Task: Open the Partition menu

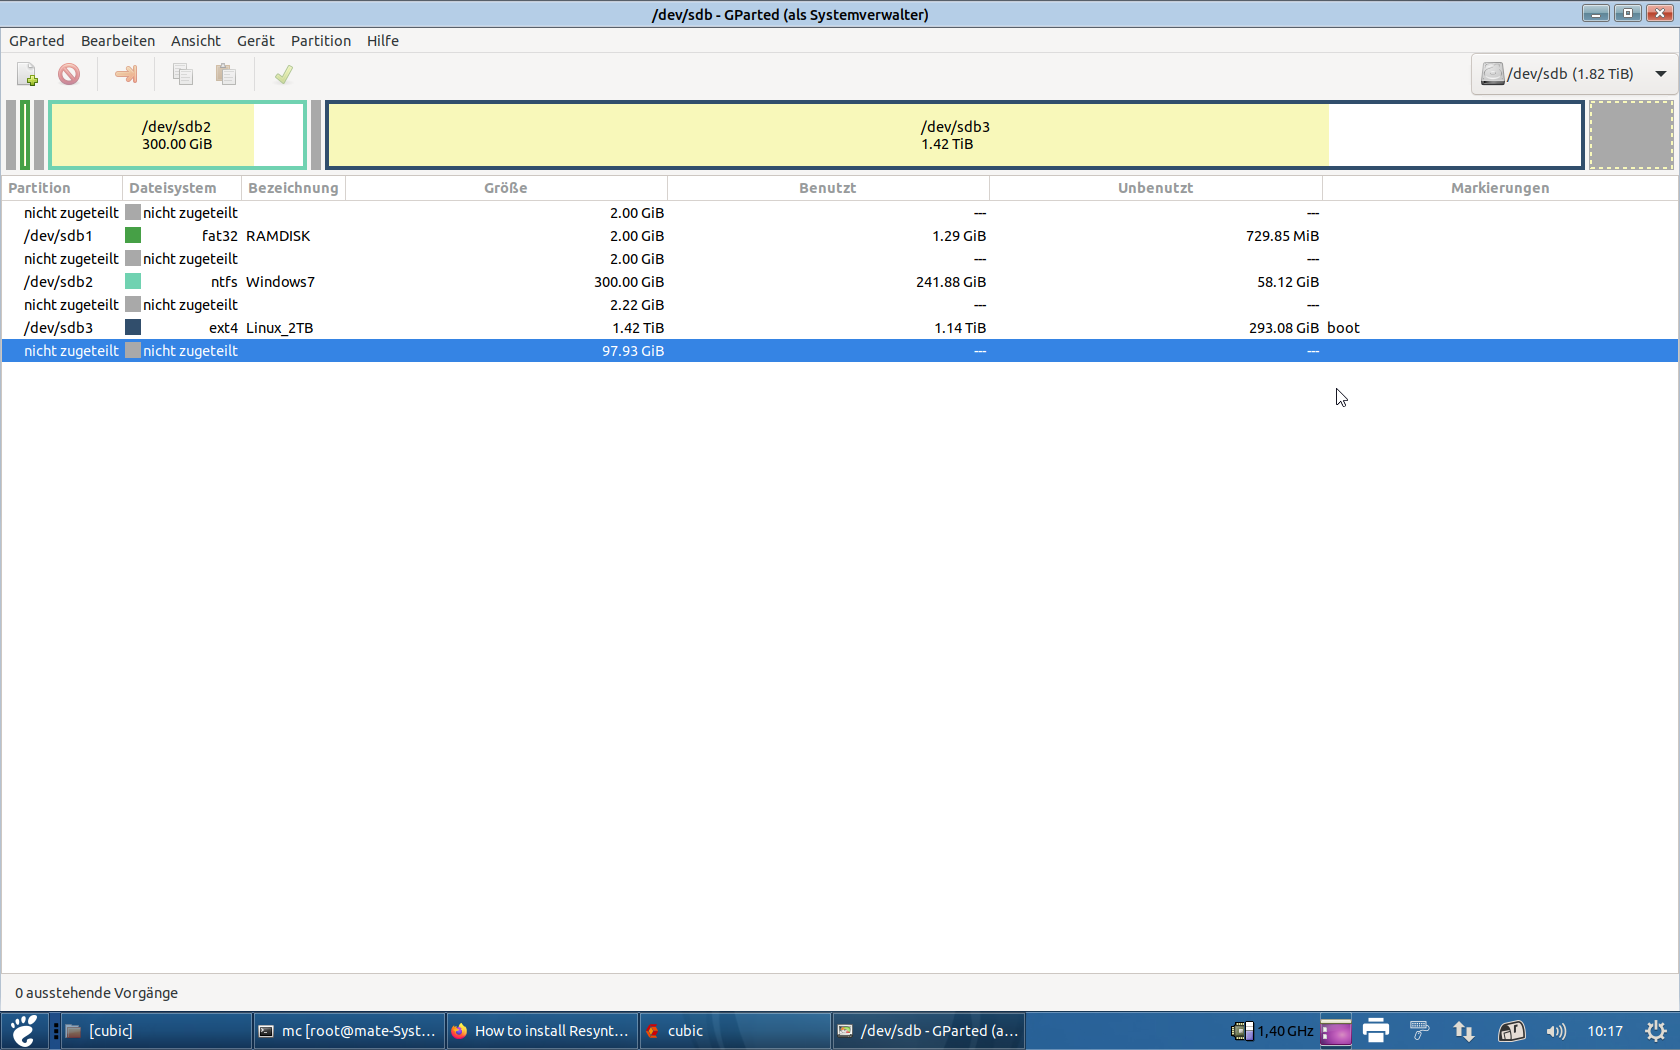Action: (x=321, y=41)
